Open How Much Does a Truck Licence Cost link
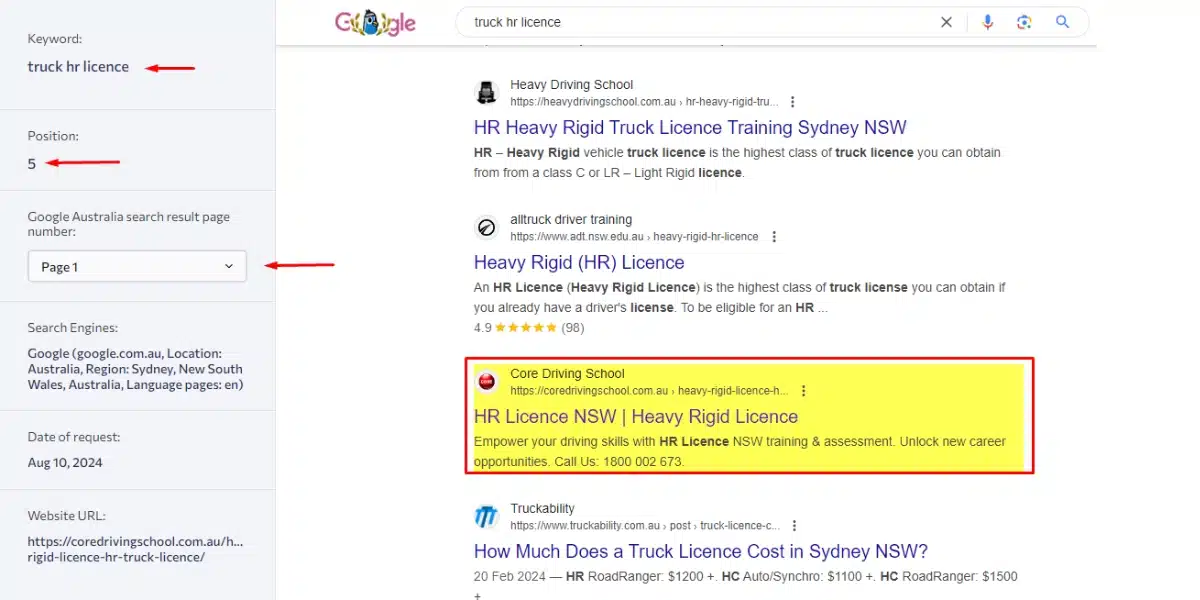 [x=701, y=551]
